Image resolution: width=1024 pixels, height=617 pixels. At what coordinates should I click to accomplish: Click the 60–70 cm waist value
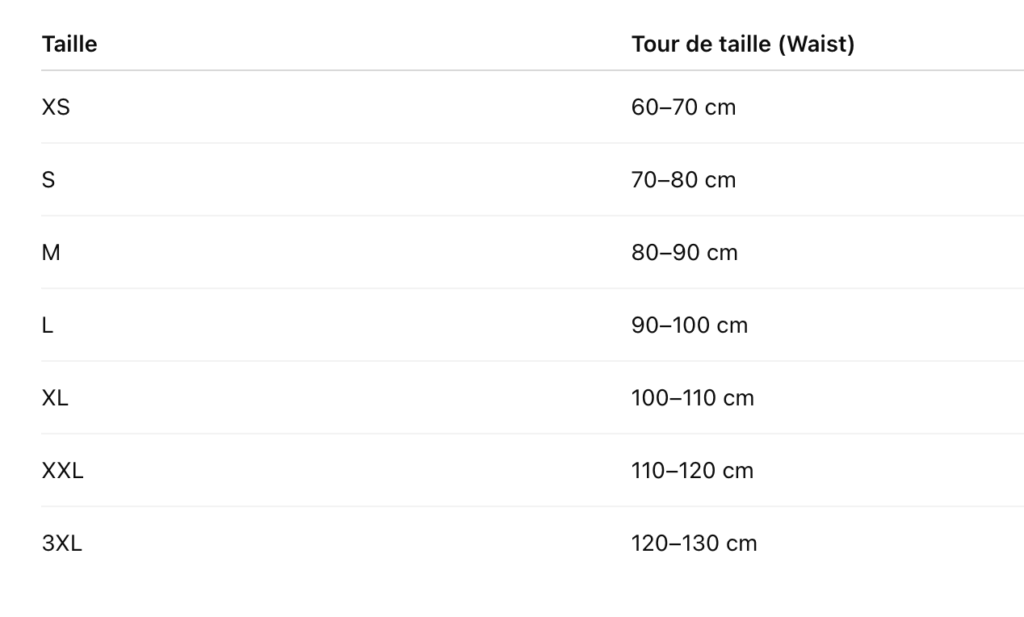684,107
